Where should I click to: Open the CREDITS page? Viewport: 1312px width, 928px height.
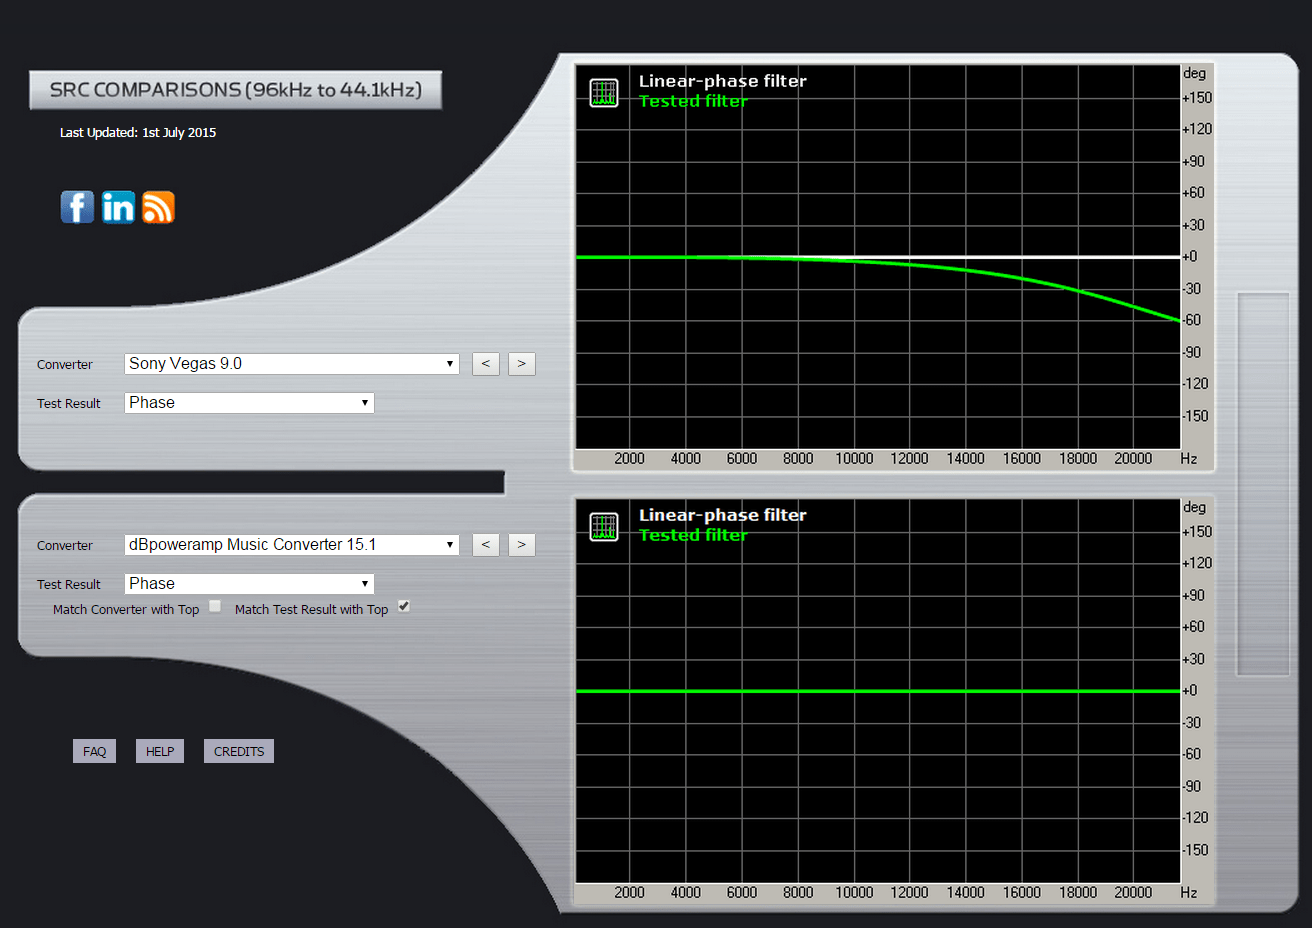[238, 750]
